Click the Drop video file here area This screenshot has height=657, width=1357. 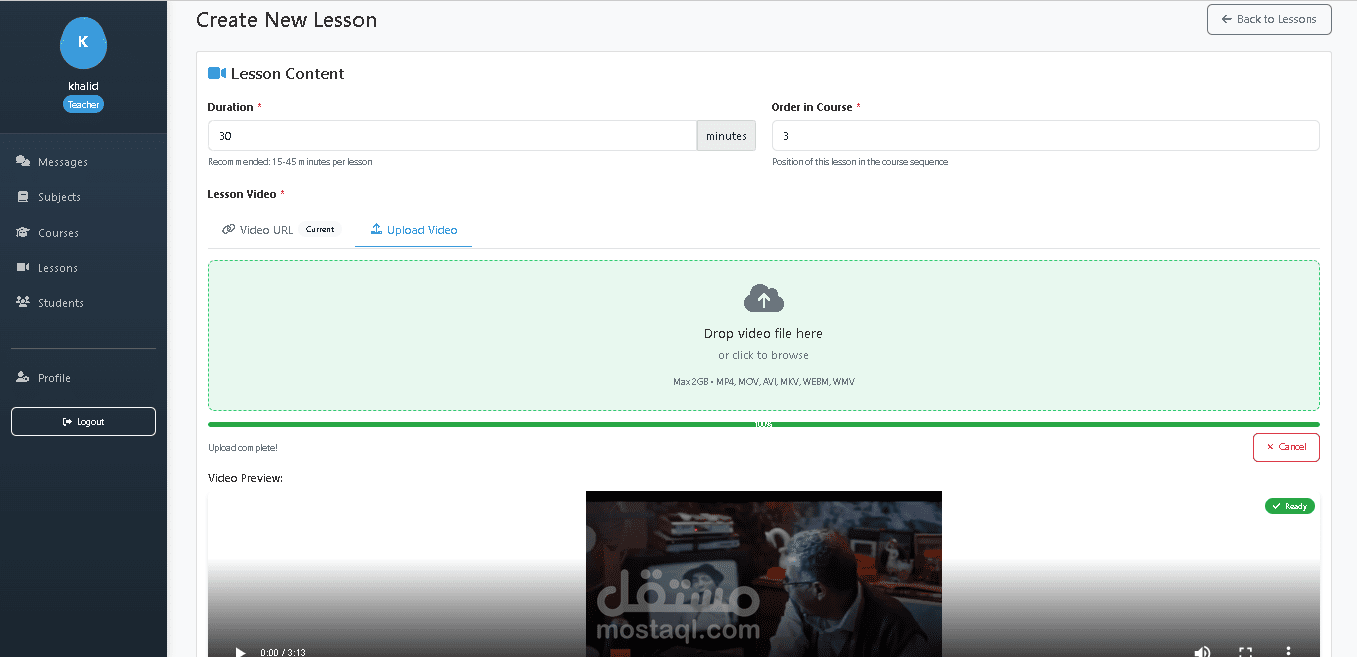point(764,335)
